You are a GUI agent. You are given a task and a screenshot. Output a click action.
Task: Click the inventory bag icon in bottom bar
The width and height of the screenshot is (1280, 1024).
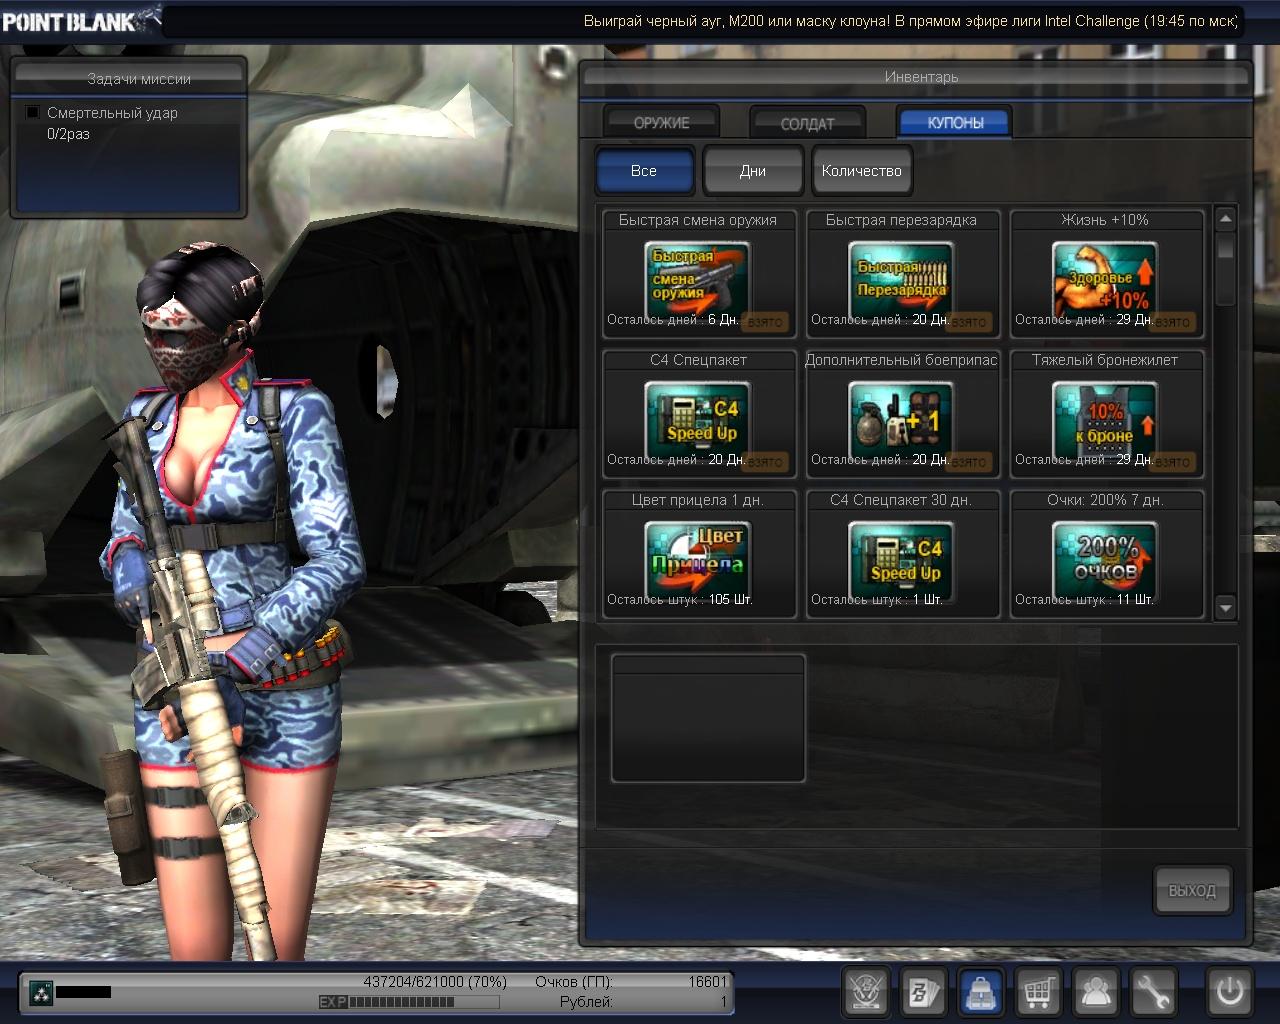point(981,992)
